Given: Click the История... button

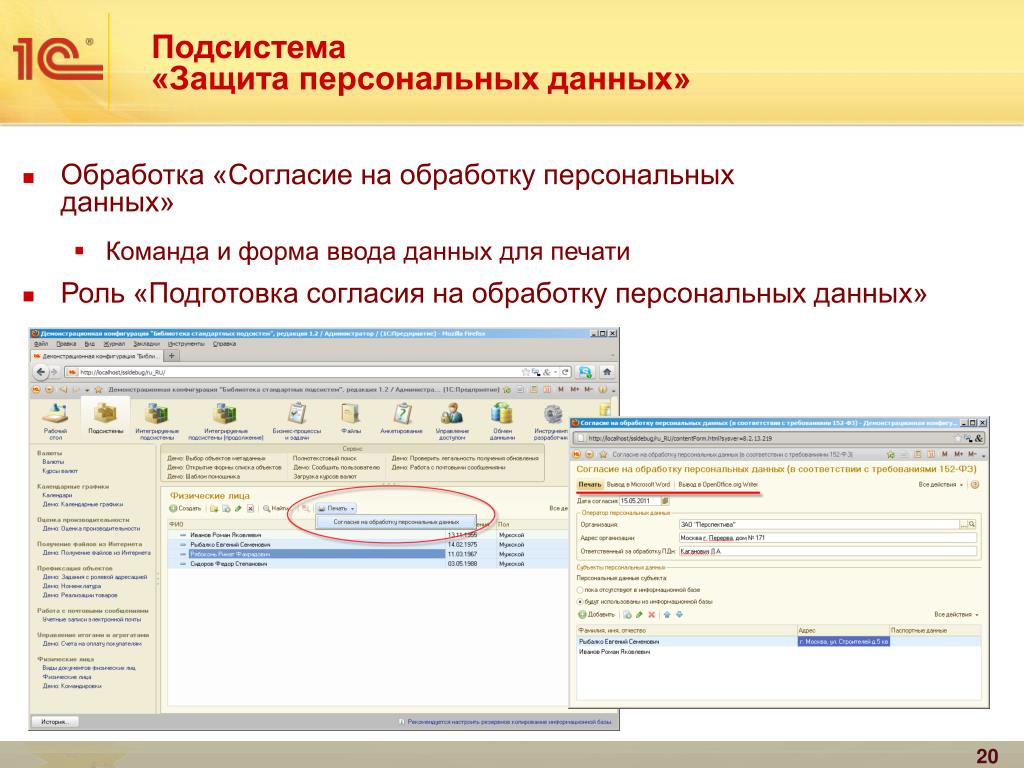Looking at the screenshot, I should 54,722.
